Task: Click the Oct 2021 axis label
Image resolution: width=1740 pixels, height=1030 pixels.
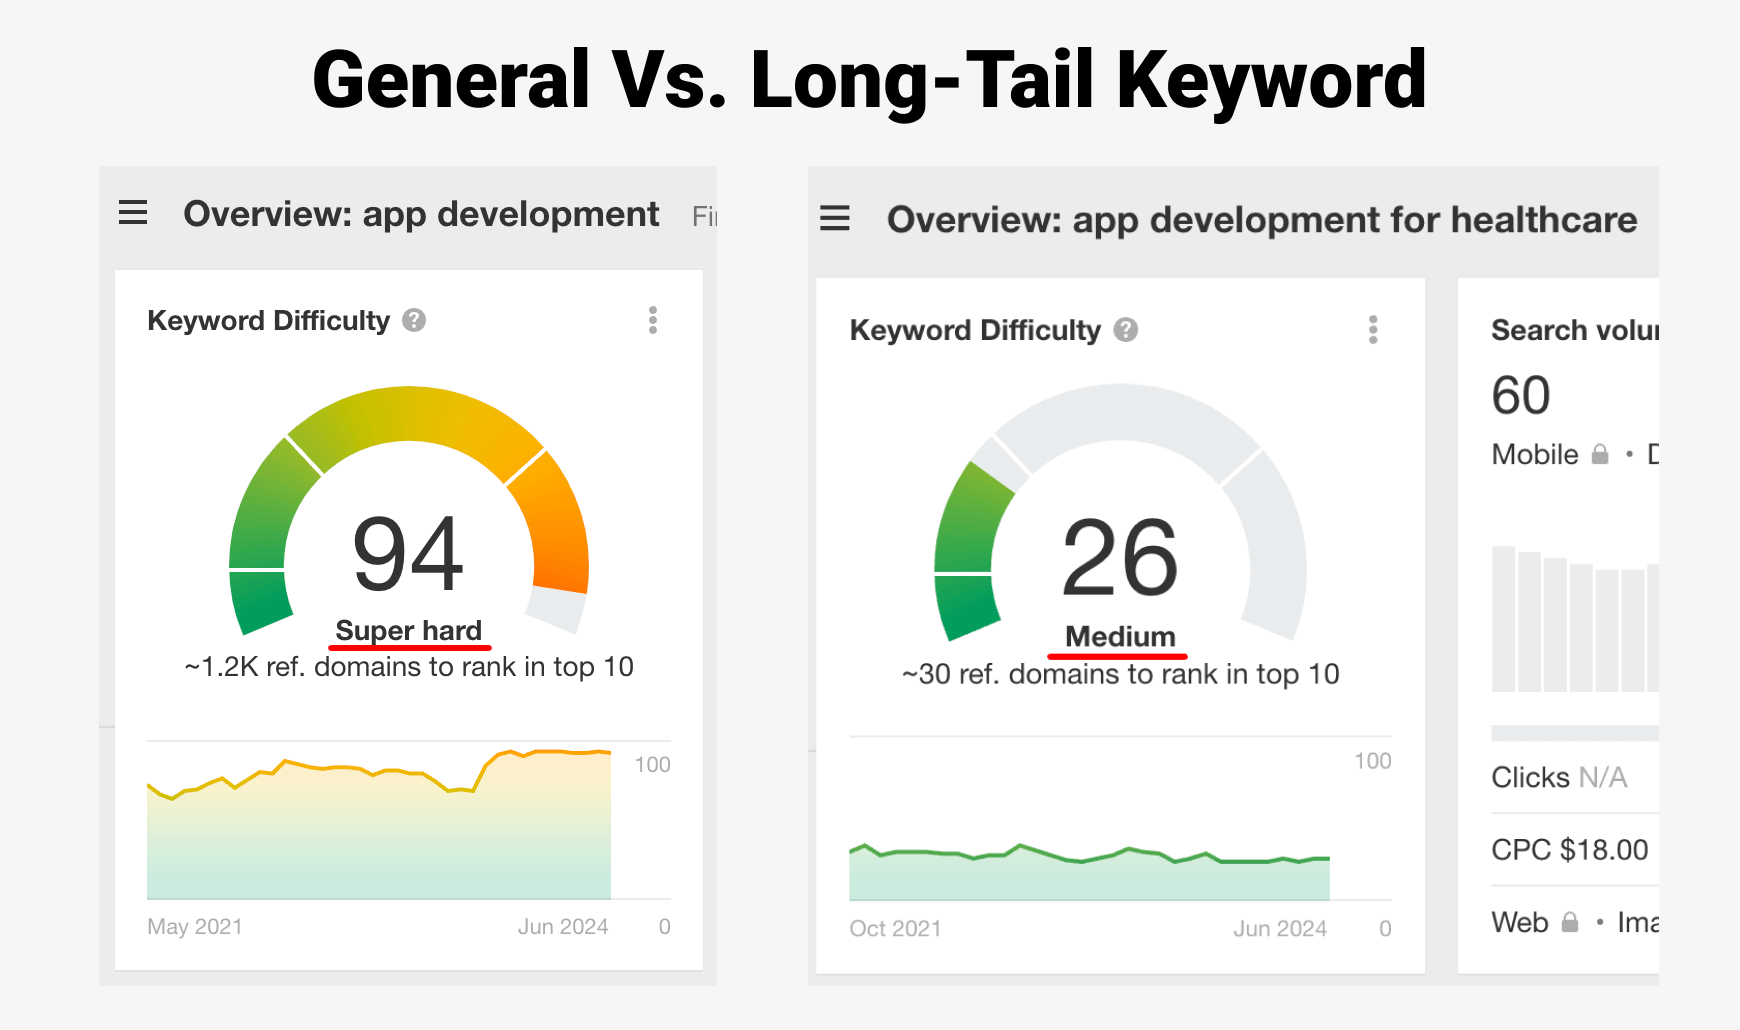Action: tap(895, 929)
